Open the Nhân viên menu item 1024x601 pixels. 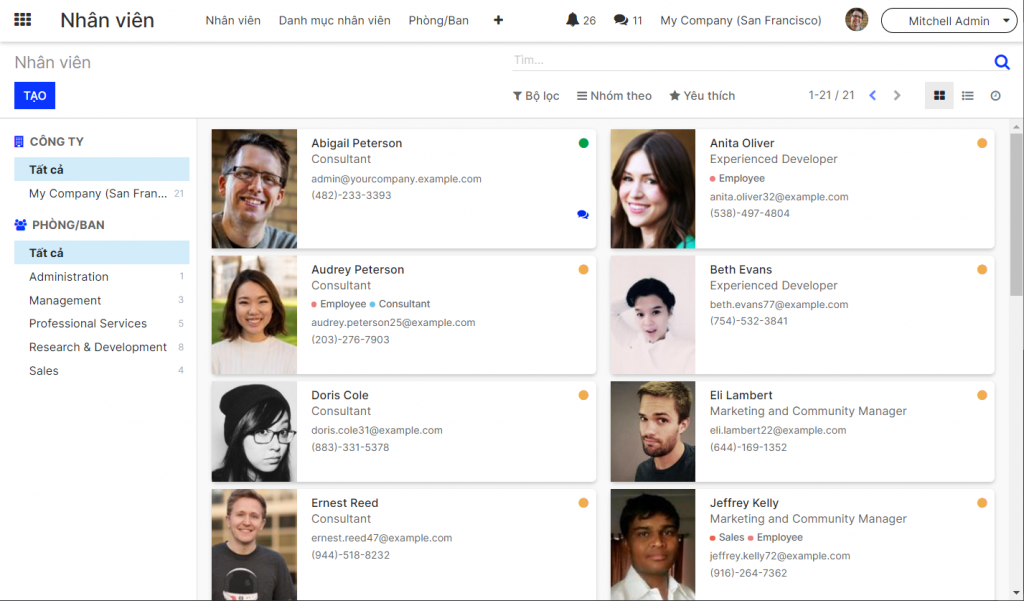[x=233, y=20]
